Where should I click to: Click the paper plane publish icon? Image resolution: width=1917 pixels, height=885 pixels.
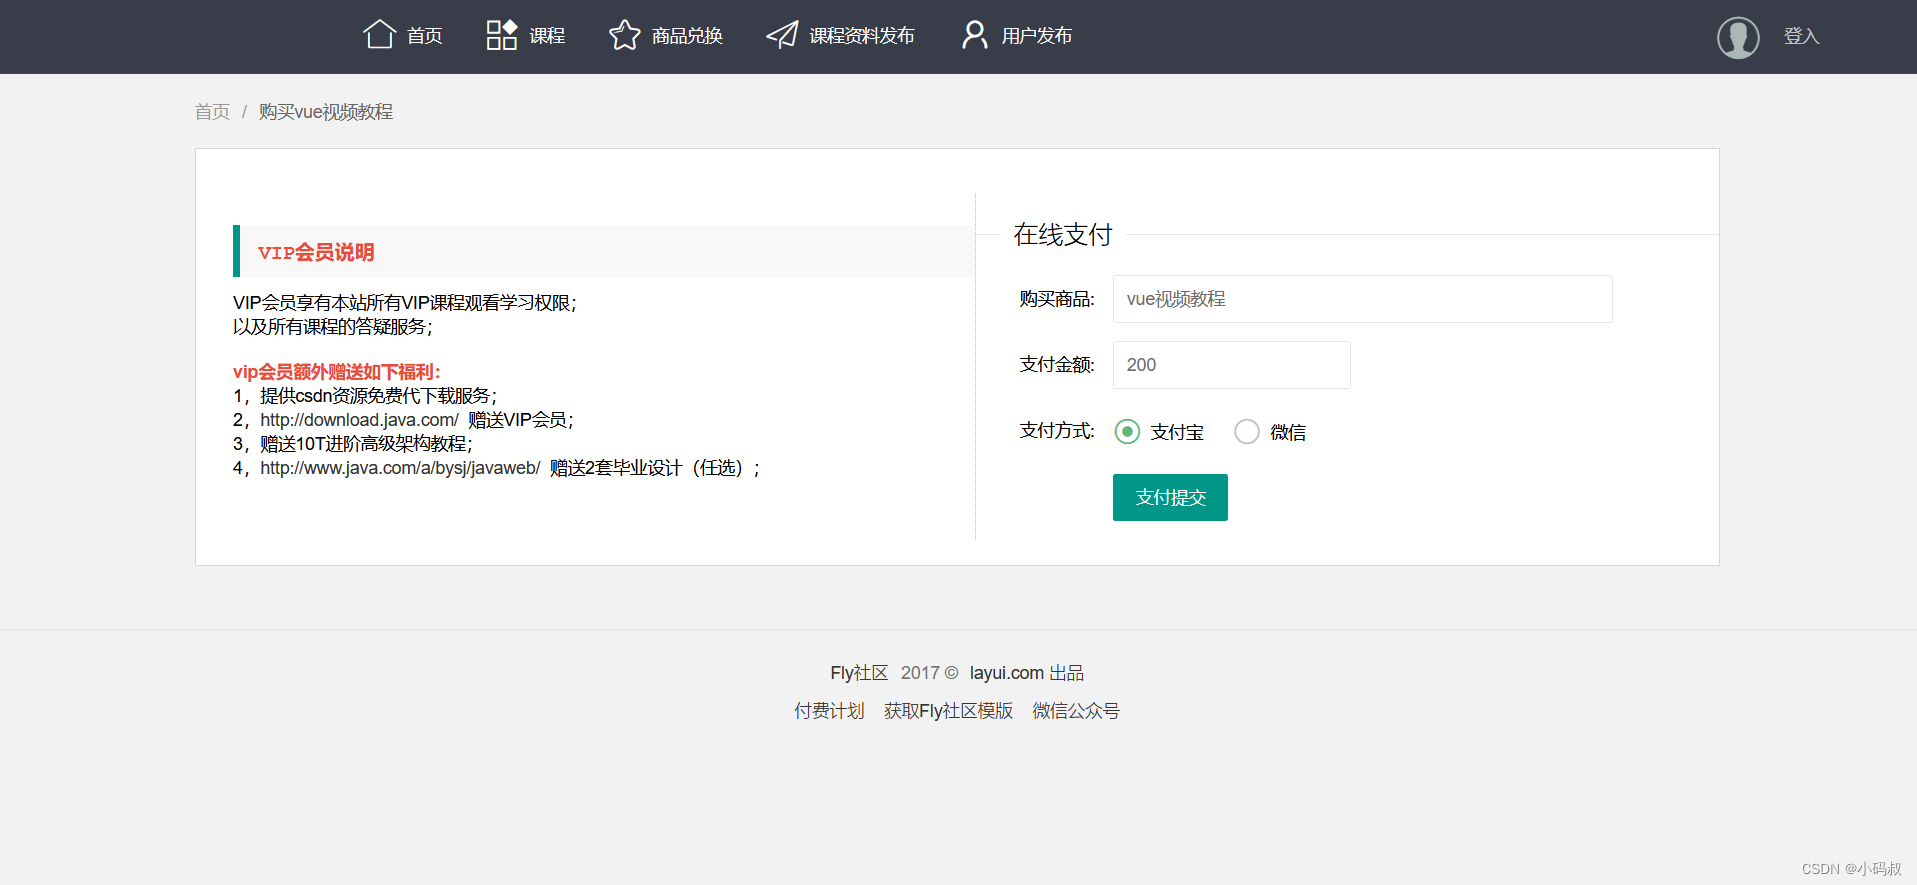click(782, 35)
